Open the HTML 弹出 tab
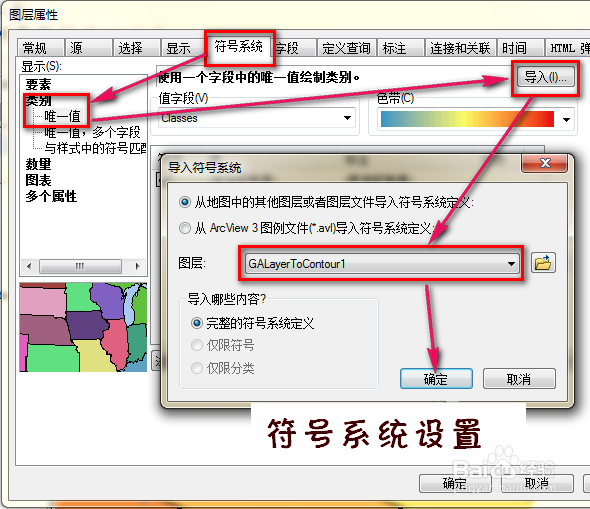The height and width of the screenshot is (509, 590). [x=568, y=48]
